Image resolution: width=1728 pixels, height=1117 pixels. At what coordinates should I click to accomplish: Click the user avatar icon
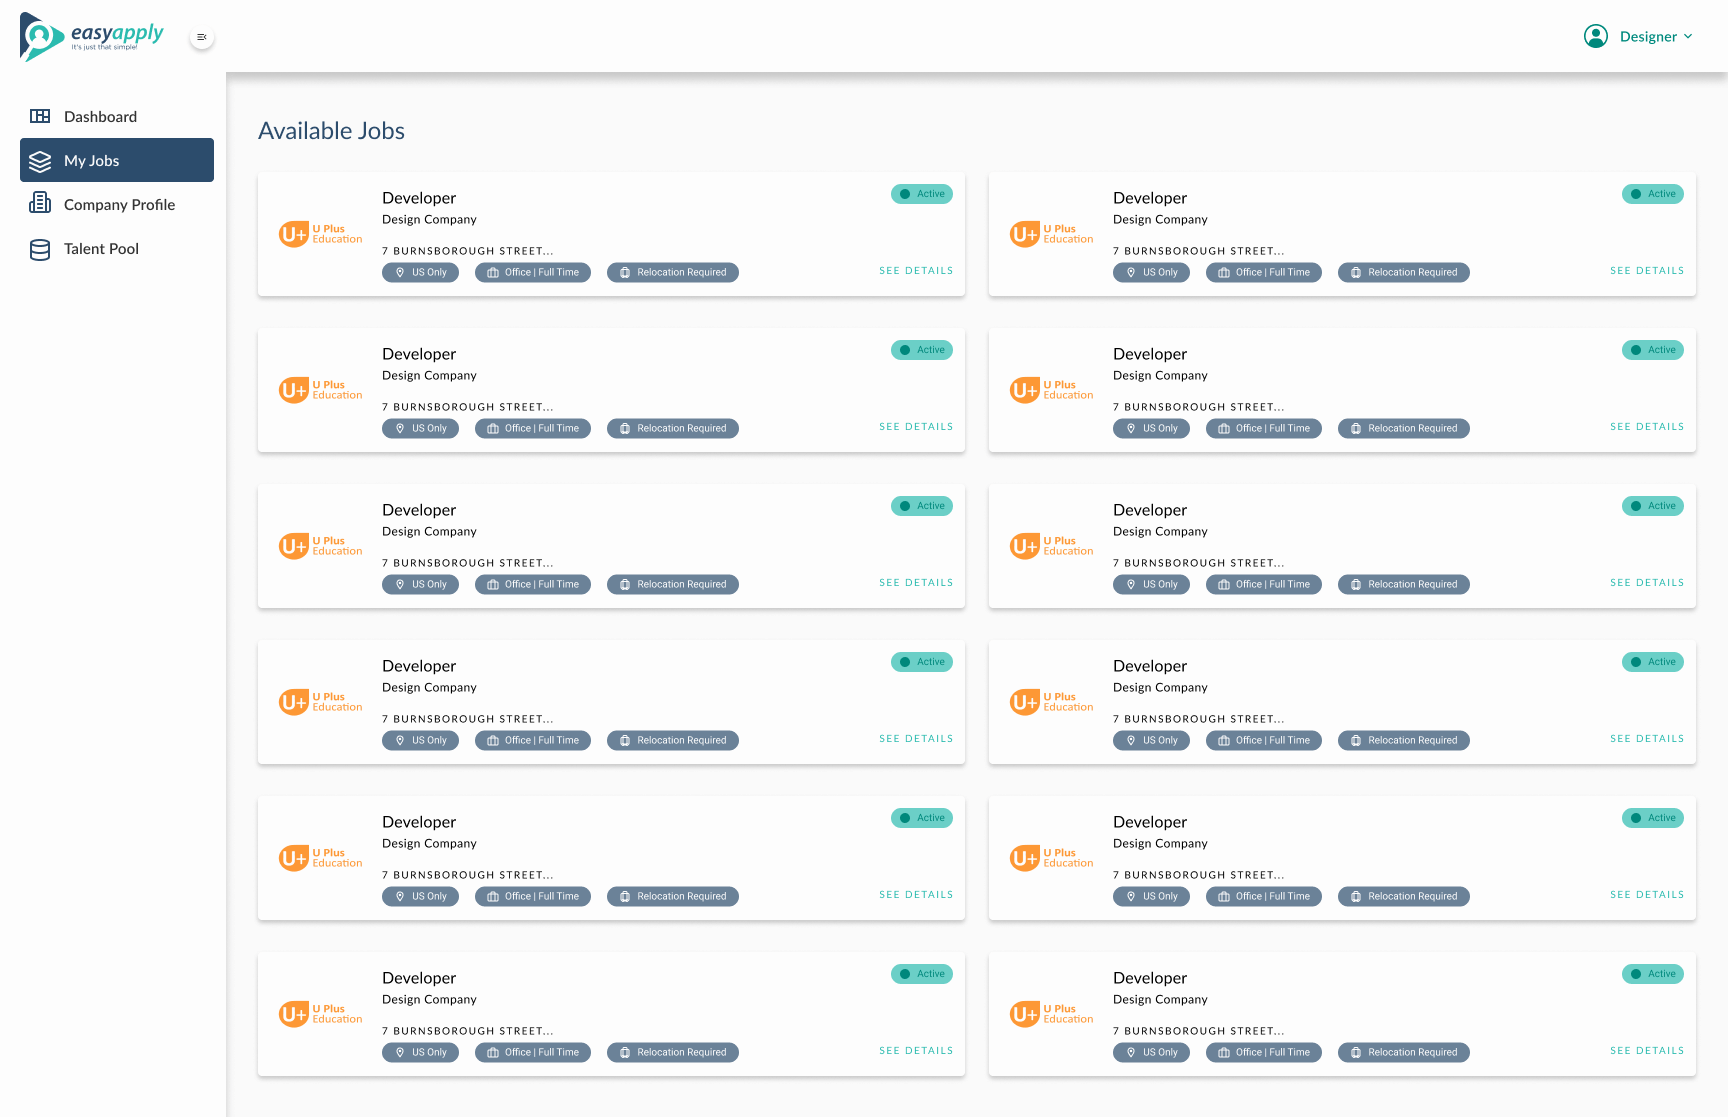[1596, 37]
